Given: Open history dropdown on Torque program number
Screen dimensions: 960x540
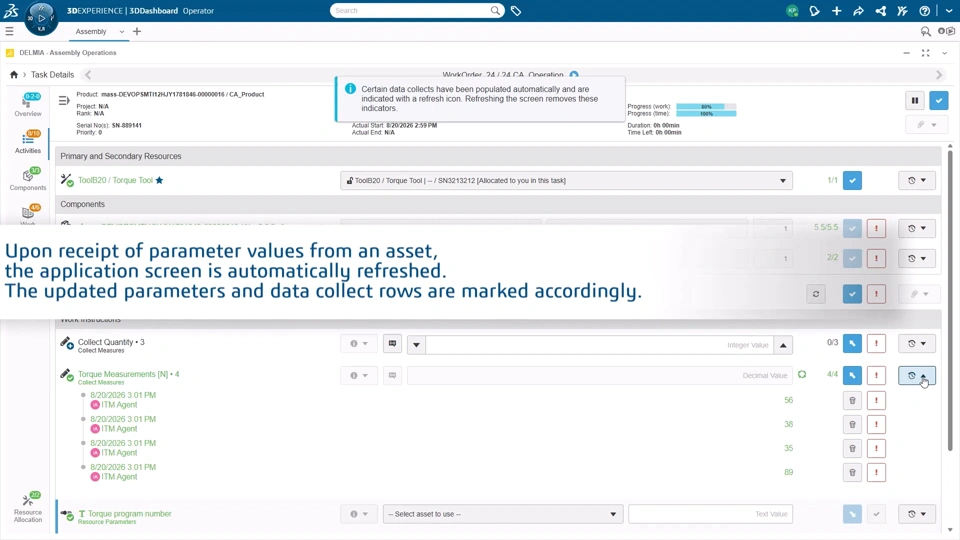Looking at the screenshot, I should (x=917, y=514).
